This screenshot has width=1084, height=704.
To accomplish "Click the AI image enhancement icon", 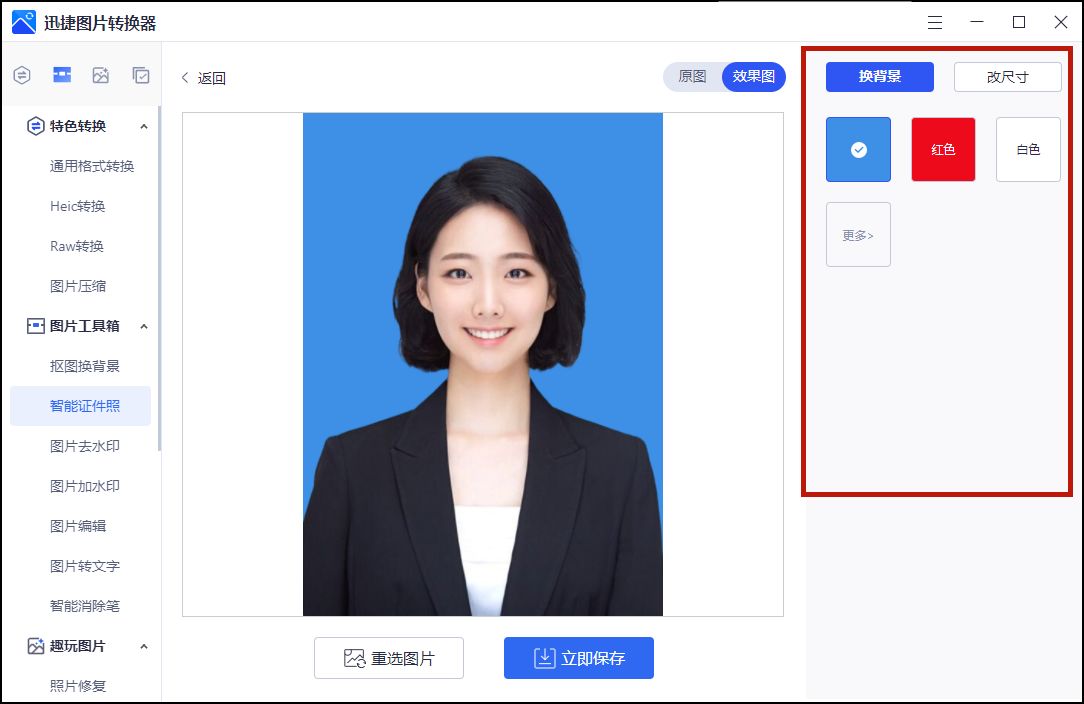I will 101,74.
